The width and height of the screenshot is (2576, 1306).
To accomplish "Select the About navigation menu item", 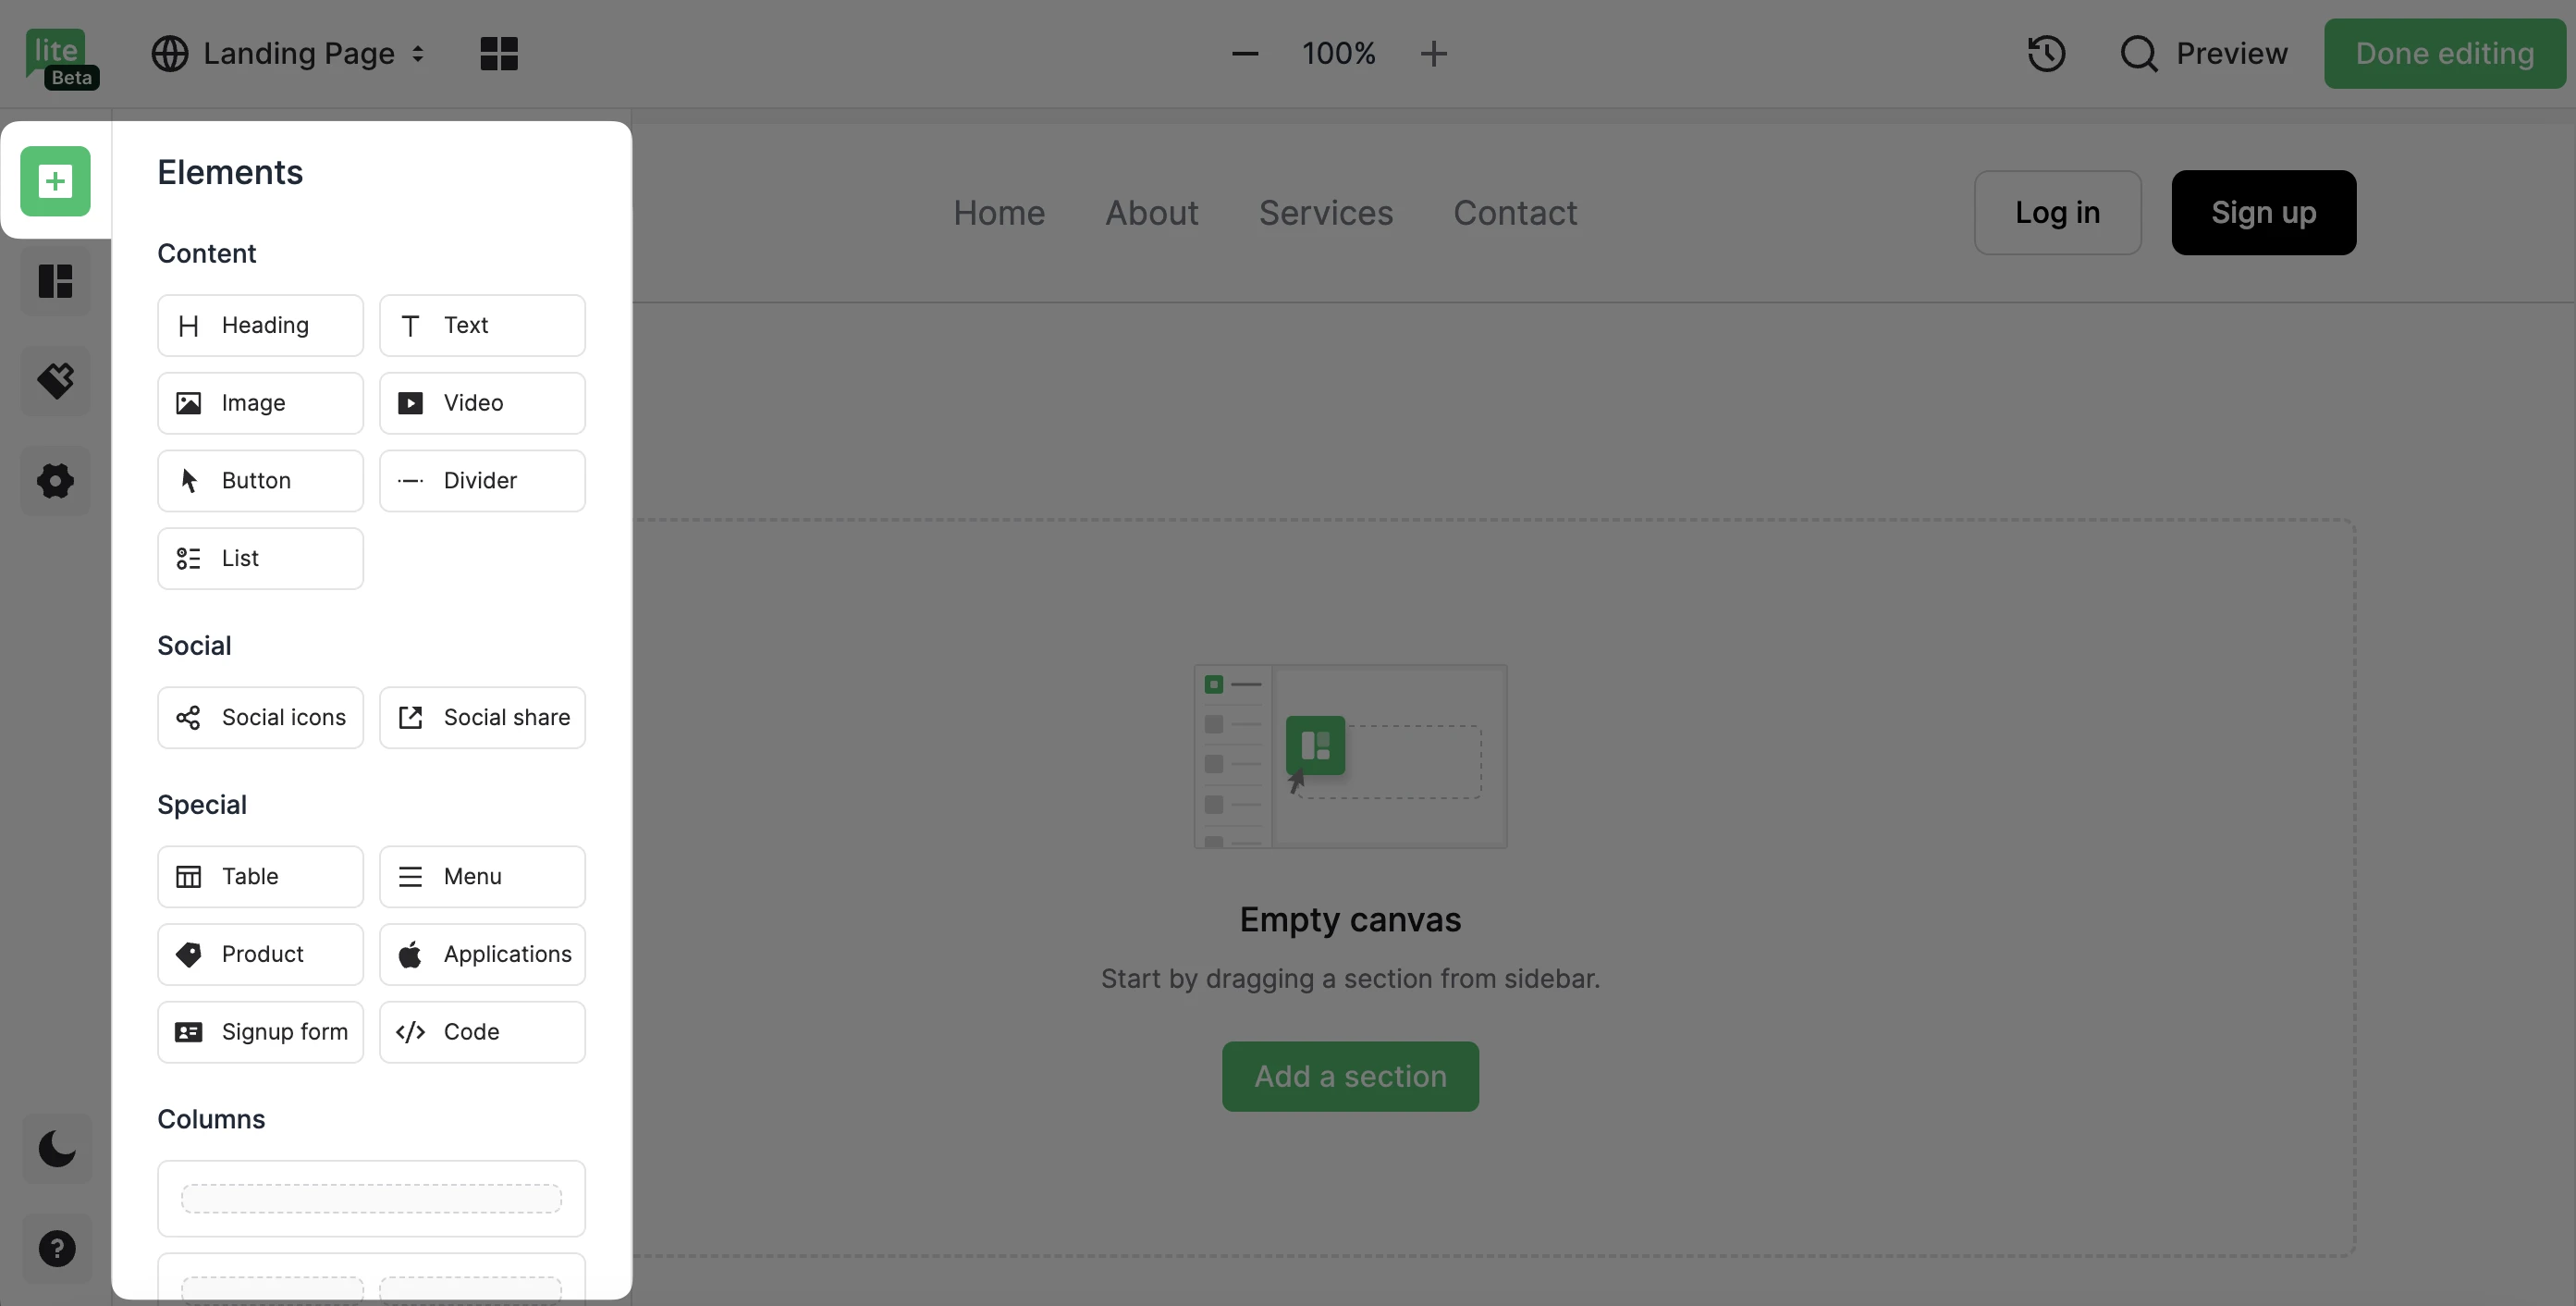I will click(x=1151, y=212).
